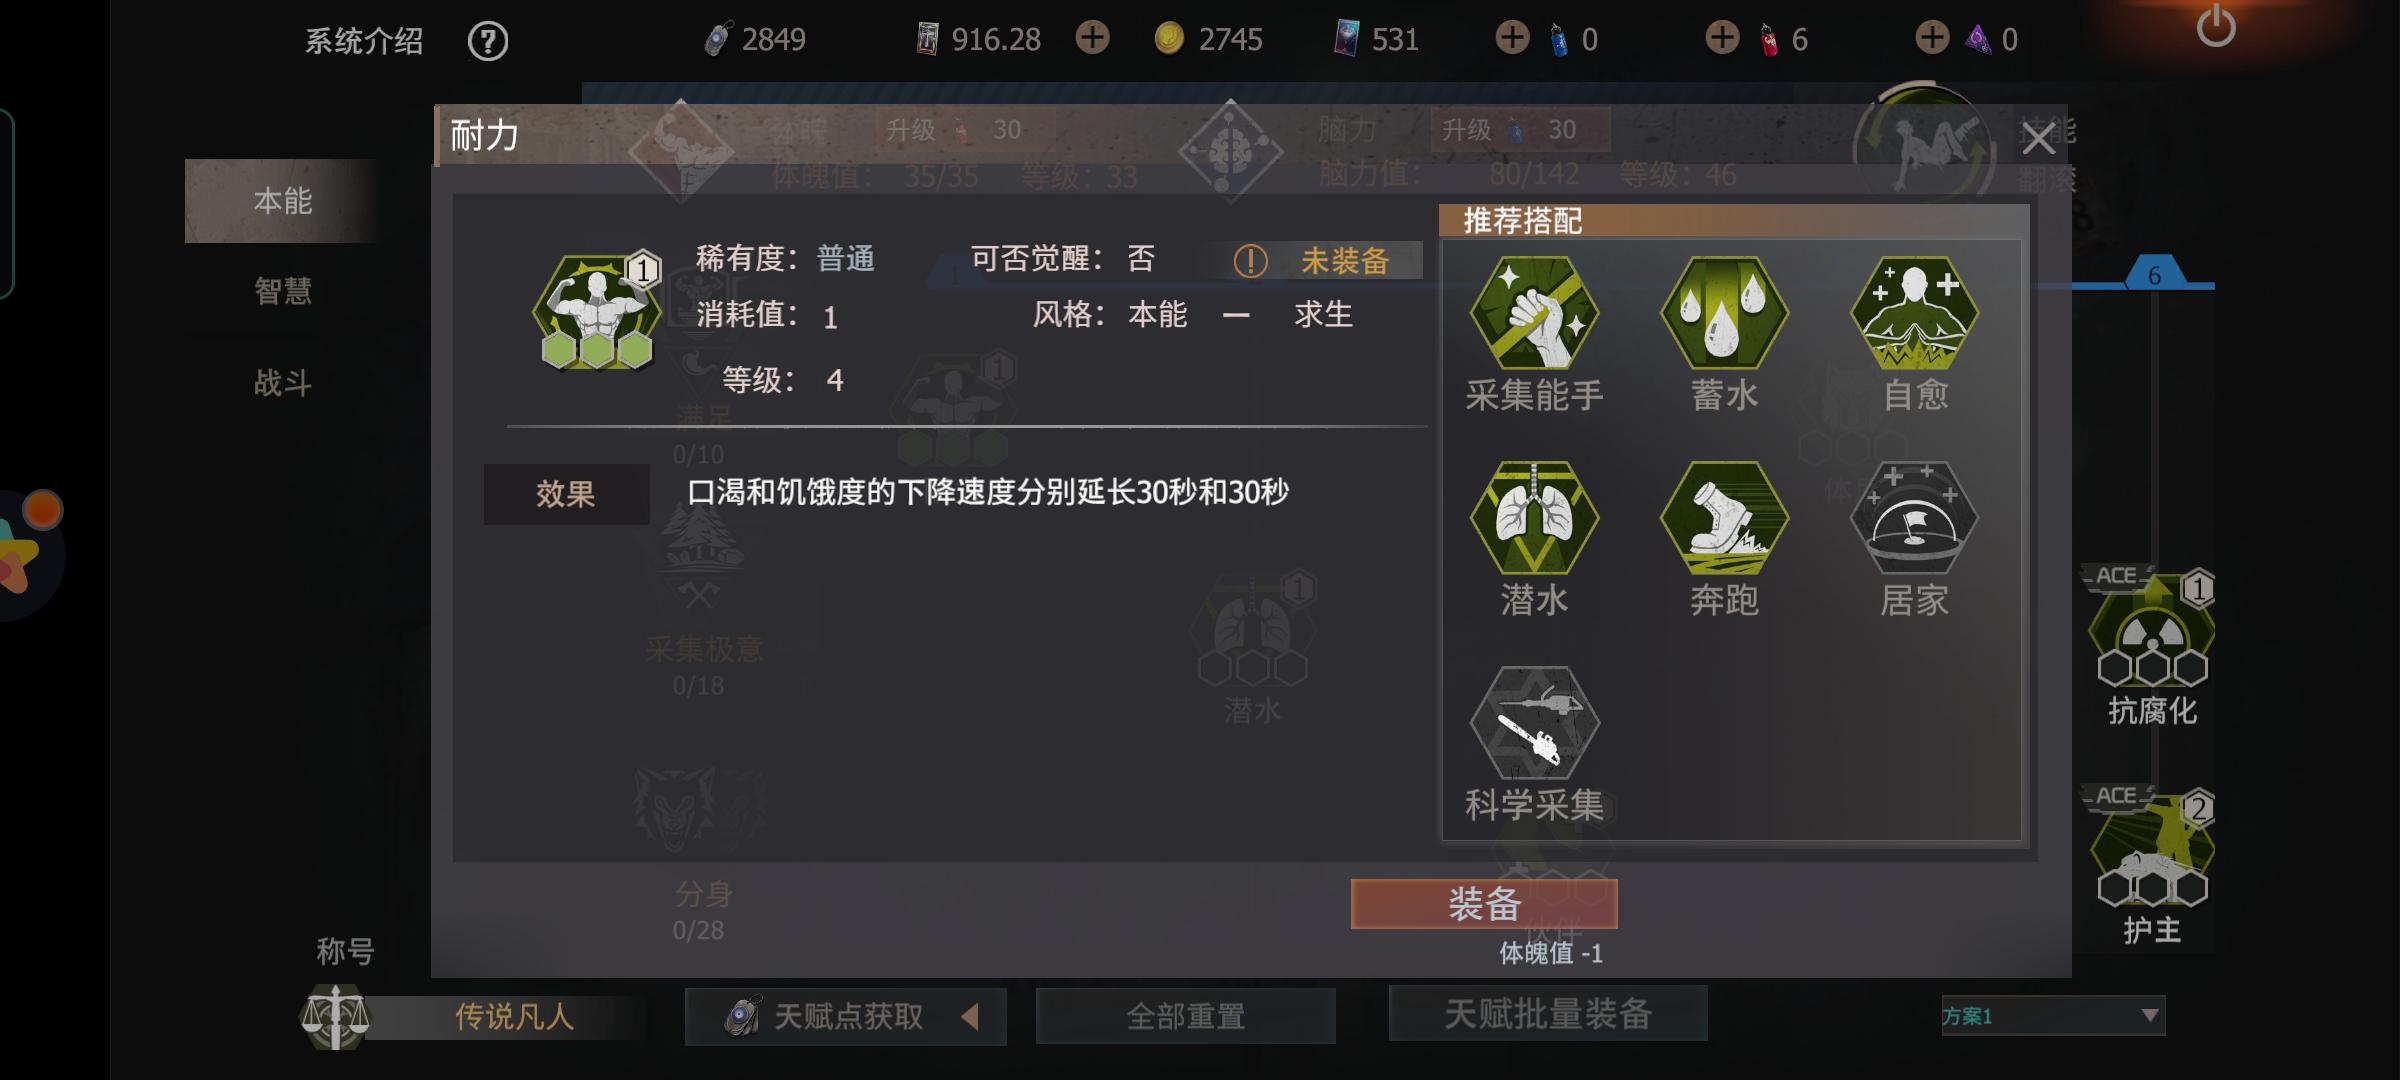2400x1080 pixels.
Task: Expand the 天赋点获取 arrow panel
Action: 969,1017
